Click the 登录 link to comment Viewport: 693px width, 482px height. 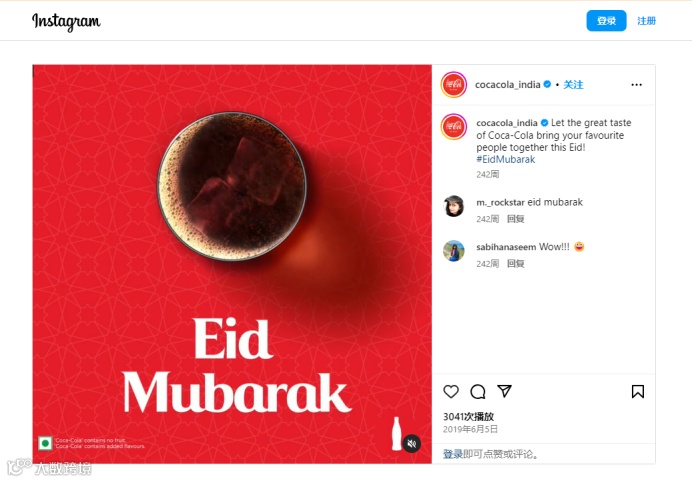click(x=453, y=454)
